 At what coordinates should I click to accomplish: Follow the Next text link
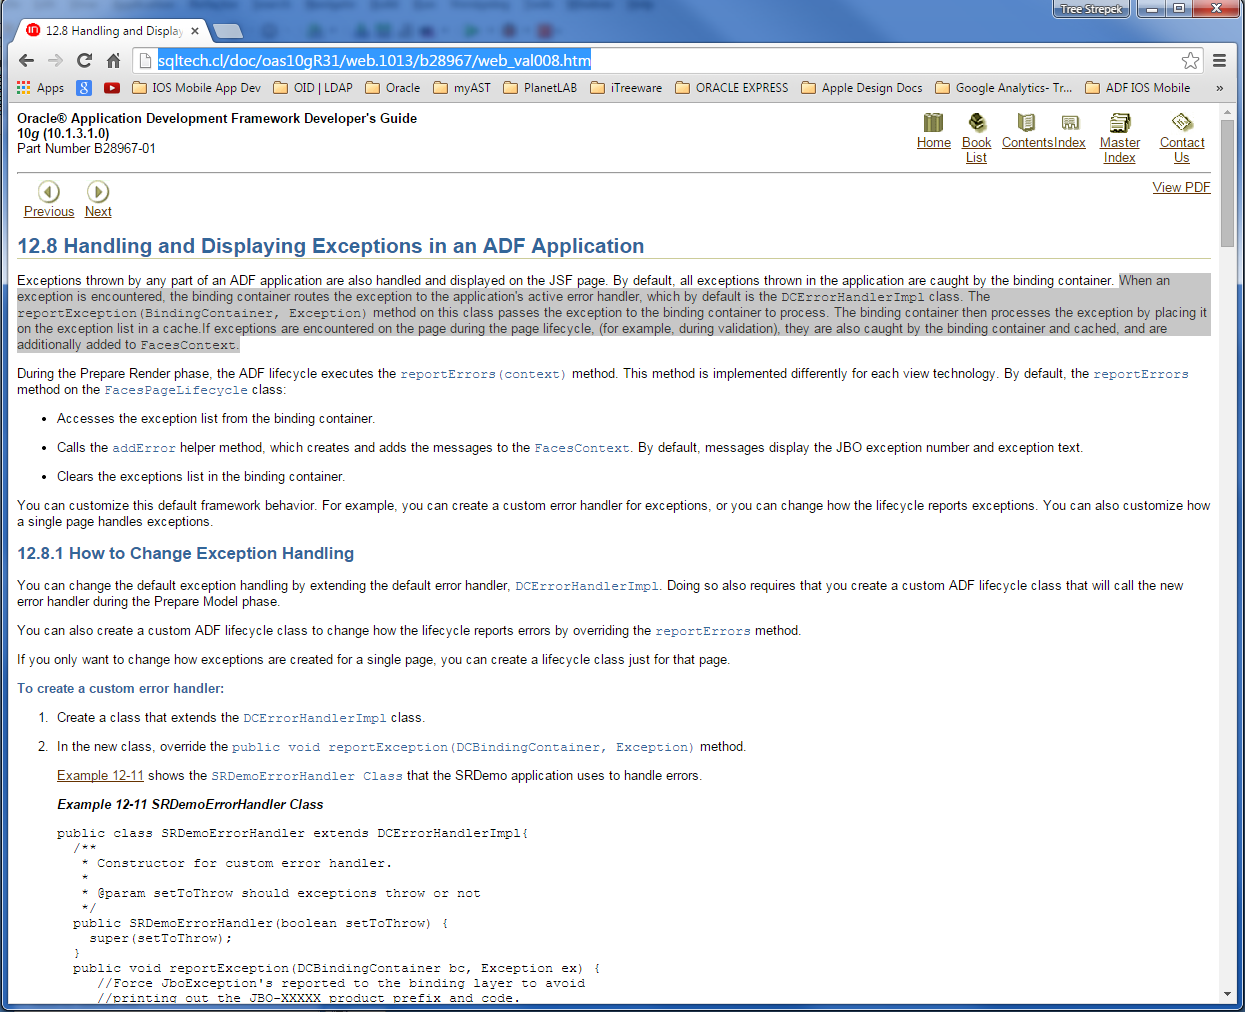click(x=98, y=212)
